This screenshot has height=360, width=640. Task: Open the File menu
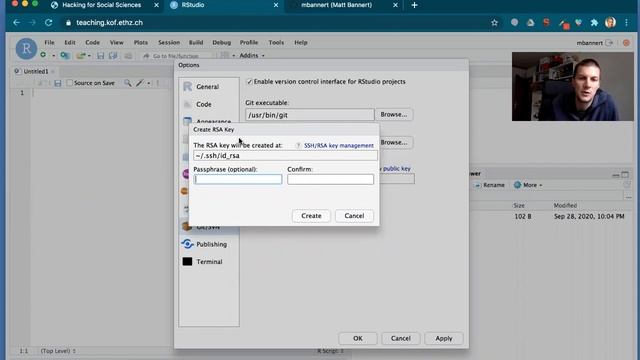(x=49, y=42)
